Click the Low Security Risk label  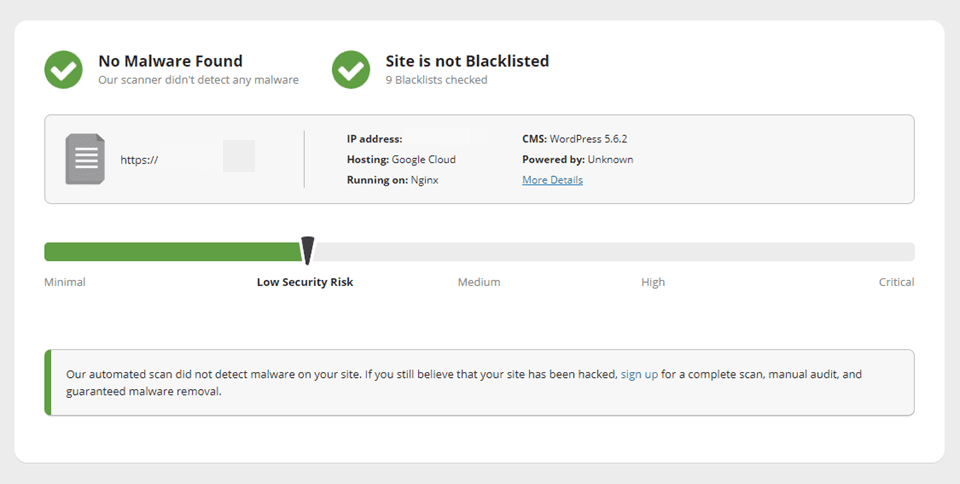point(305,282)
